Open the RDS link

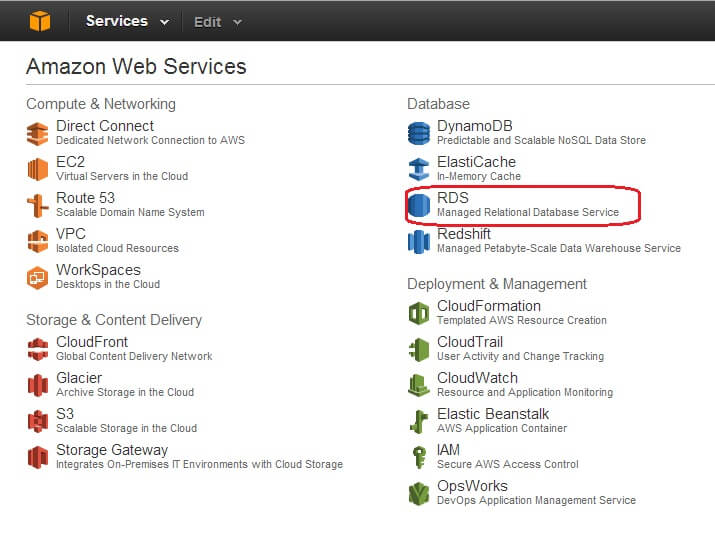[x=453, y=198]
